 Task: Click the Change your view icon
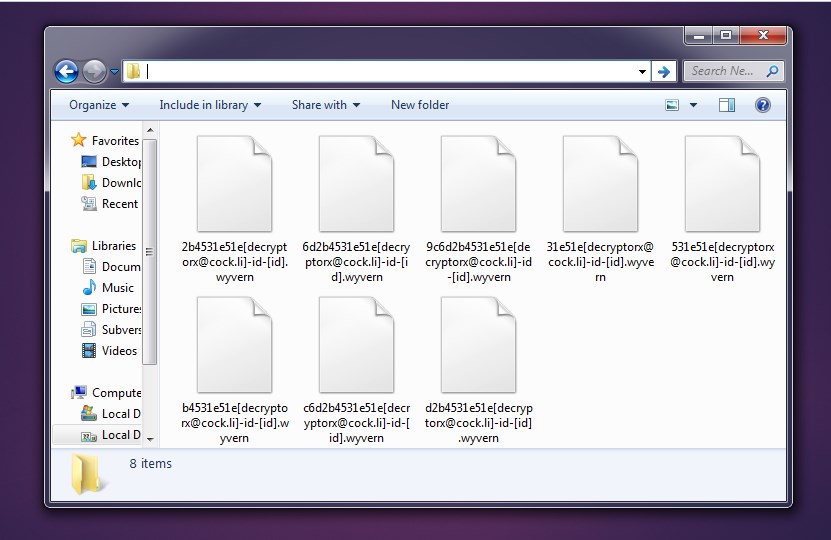(671, 105)
